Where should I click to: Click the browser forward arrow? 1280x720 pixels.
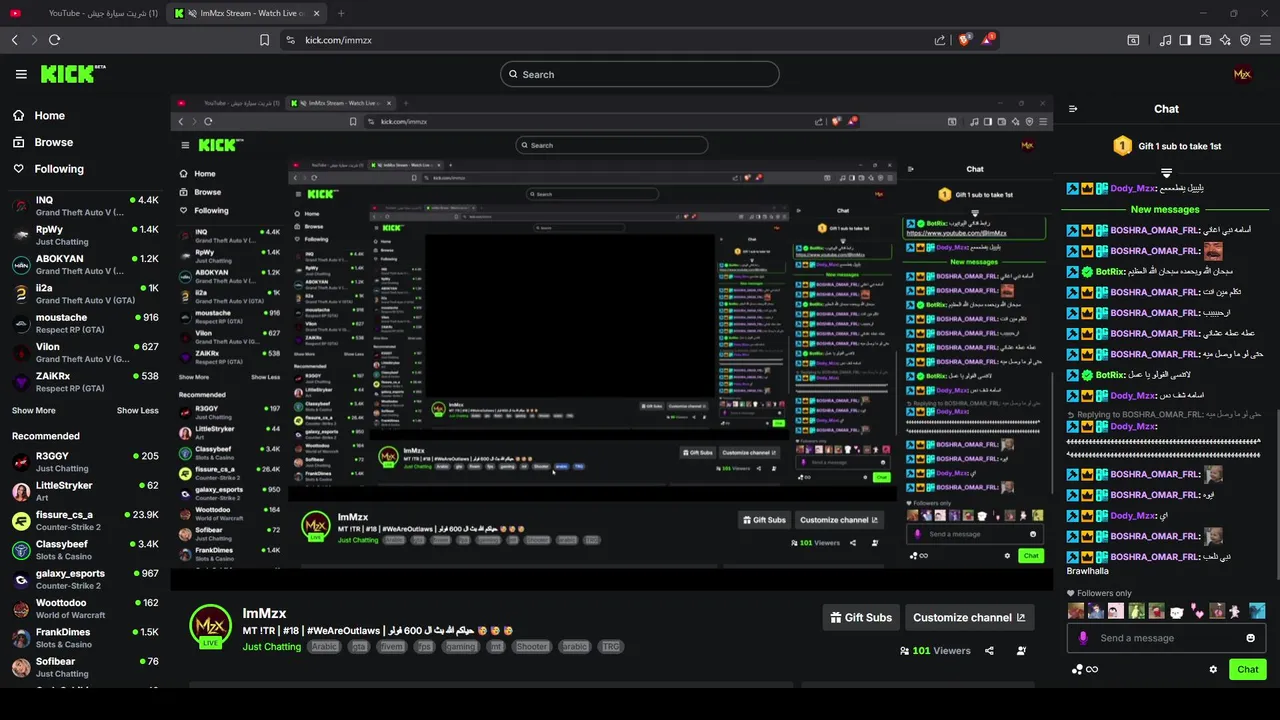(34, 40)
